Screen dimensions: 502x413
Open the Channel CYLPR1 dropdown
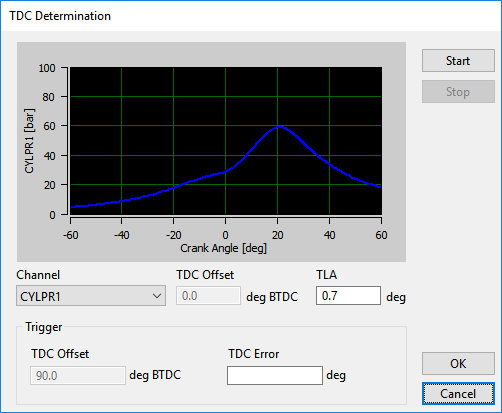(91, 296)
